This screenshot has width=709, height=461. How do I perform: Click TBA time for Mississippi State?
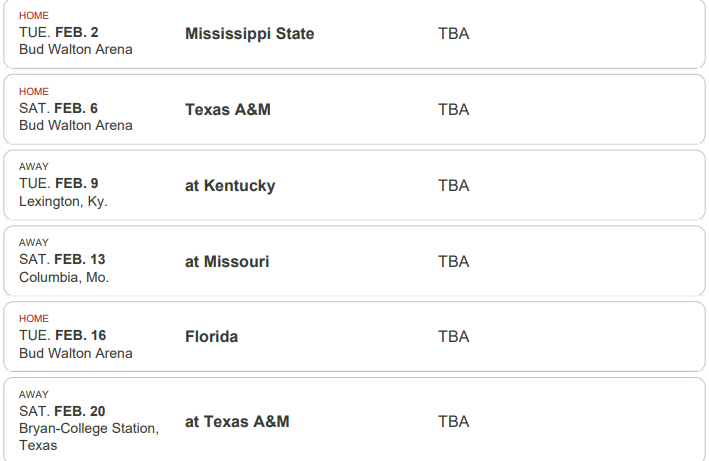pos(454,34)
